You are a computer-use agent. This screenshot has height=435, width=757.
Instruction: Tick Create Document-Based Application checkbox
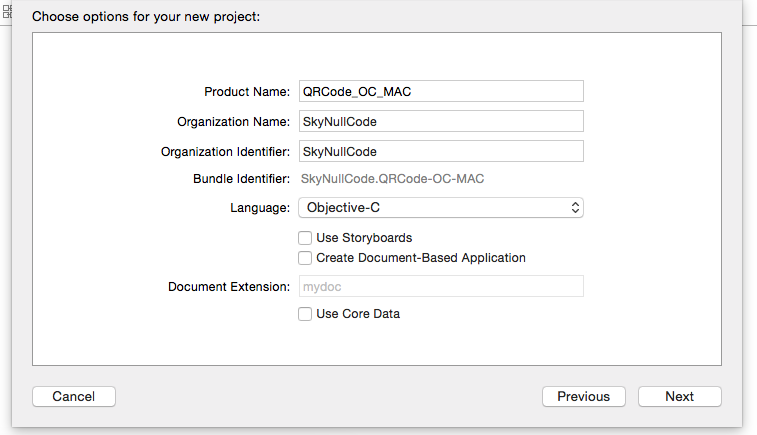point(305,258)
